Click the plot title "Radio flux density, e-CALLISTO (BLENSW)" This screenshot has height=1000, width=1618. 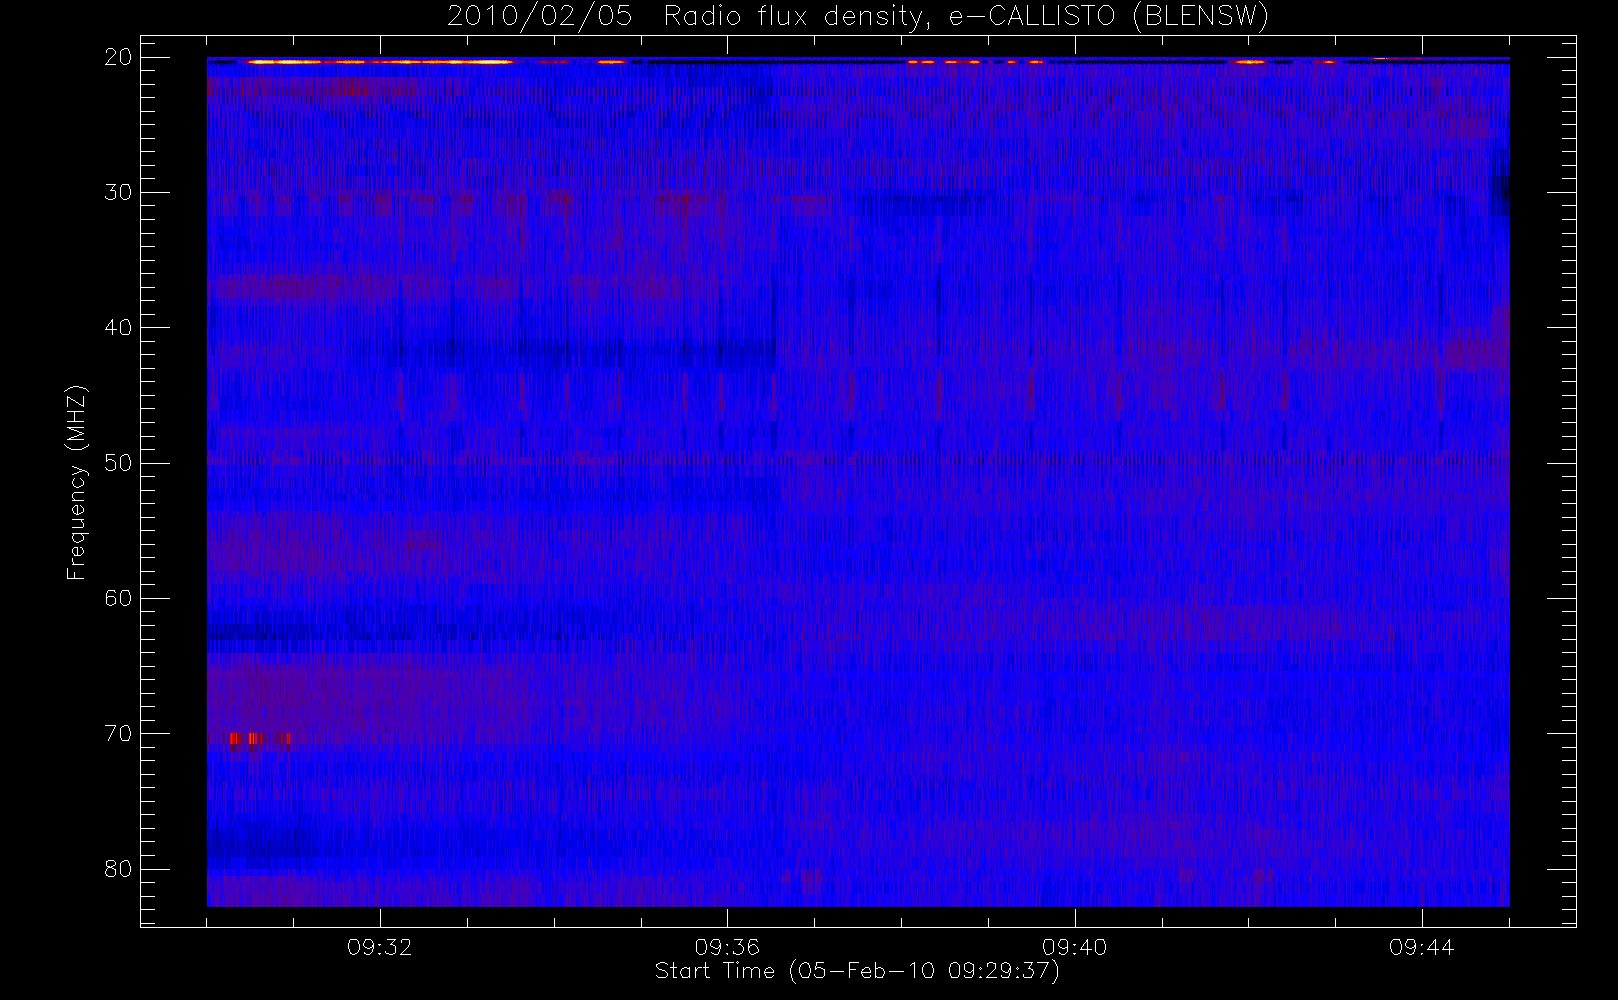point(966,16)
